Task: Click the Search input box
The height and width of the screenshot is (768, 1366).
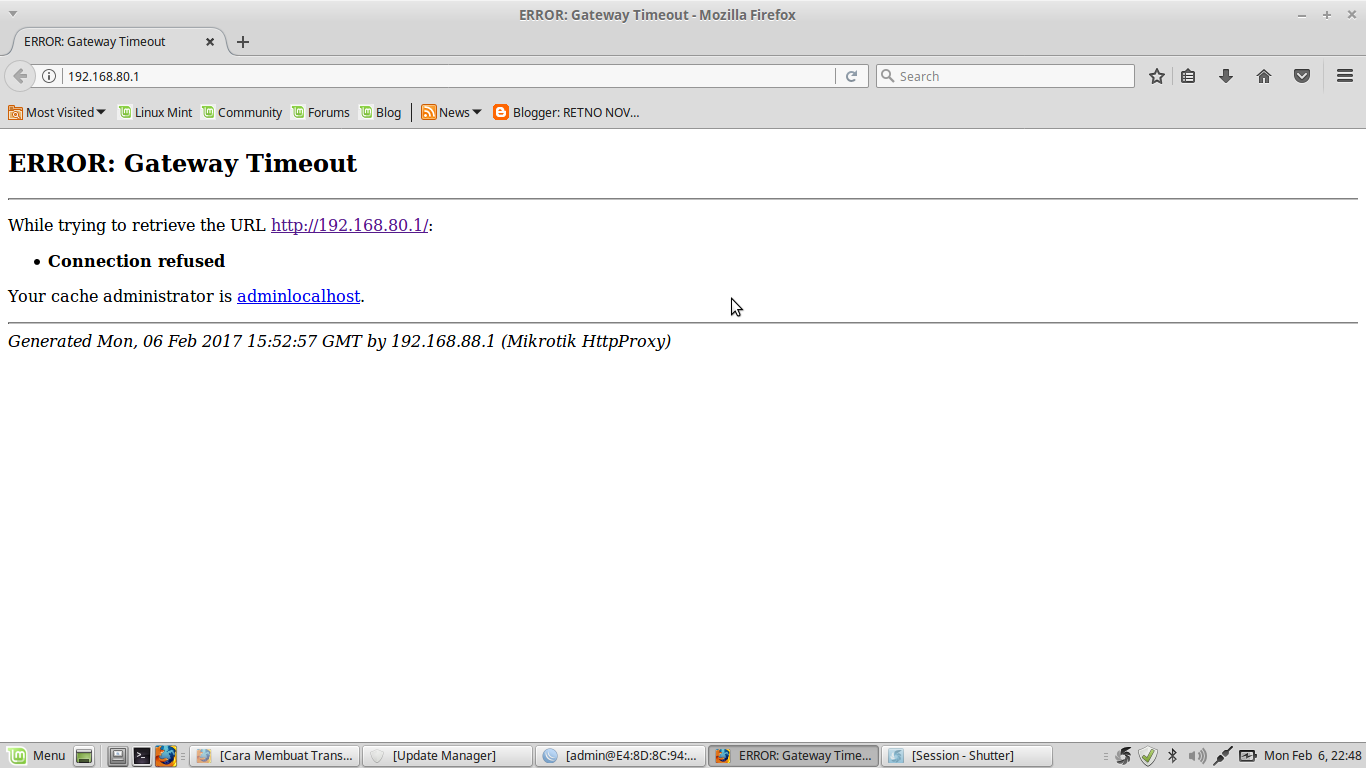Action: pyautogui.click(x=1005, y=76)
